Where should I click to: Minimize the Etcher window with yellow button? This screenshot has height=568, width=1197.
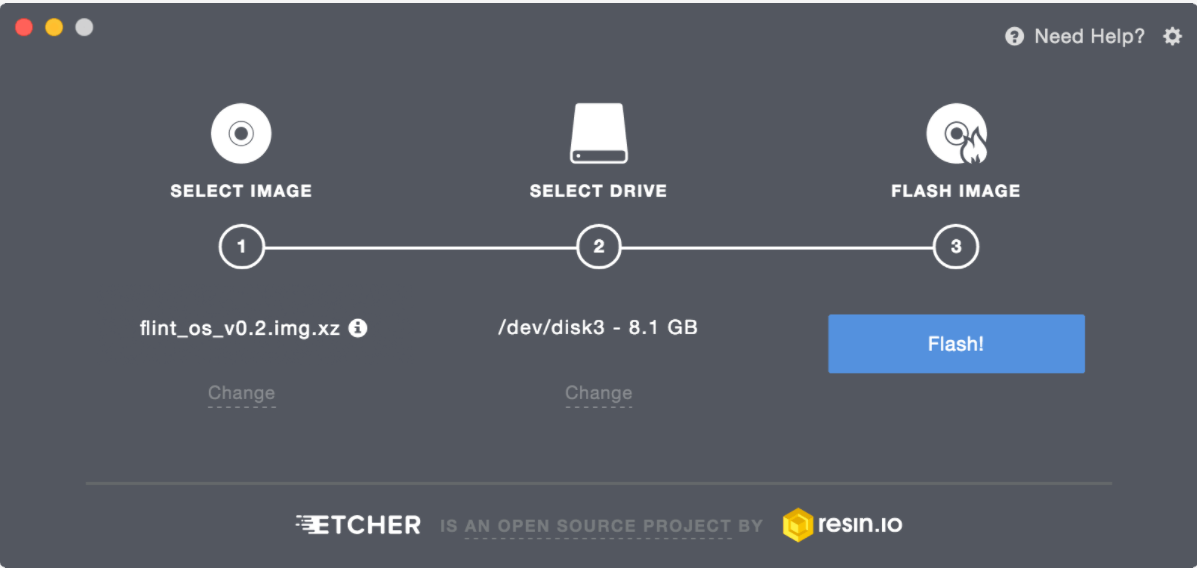point(54,28)
